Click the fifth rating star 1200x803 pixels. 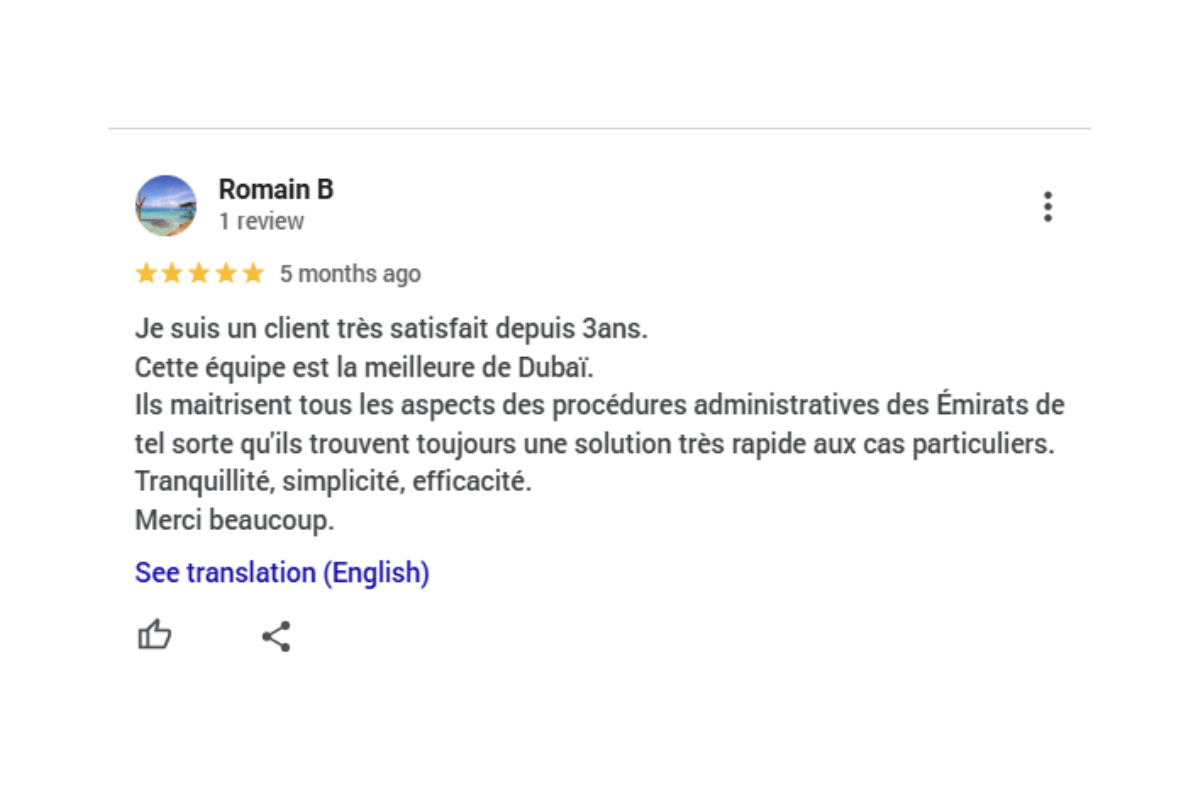[x=252, y=273]
